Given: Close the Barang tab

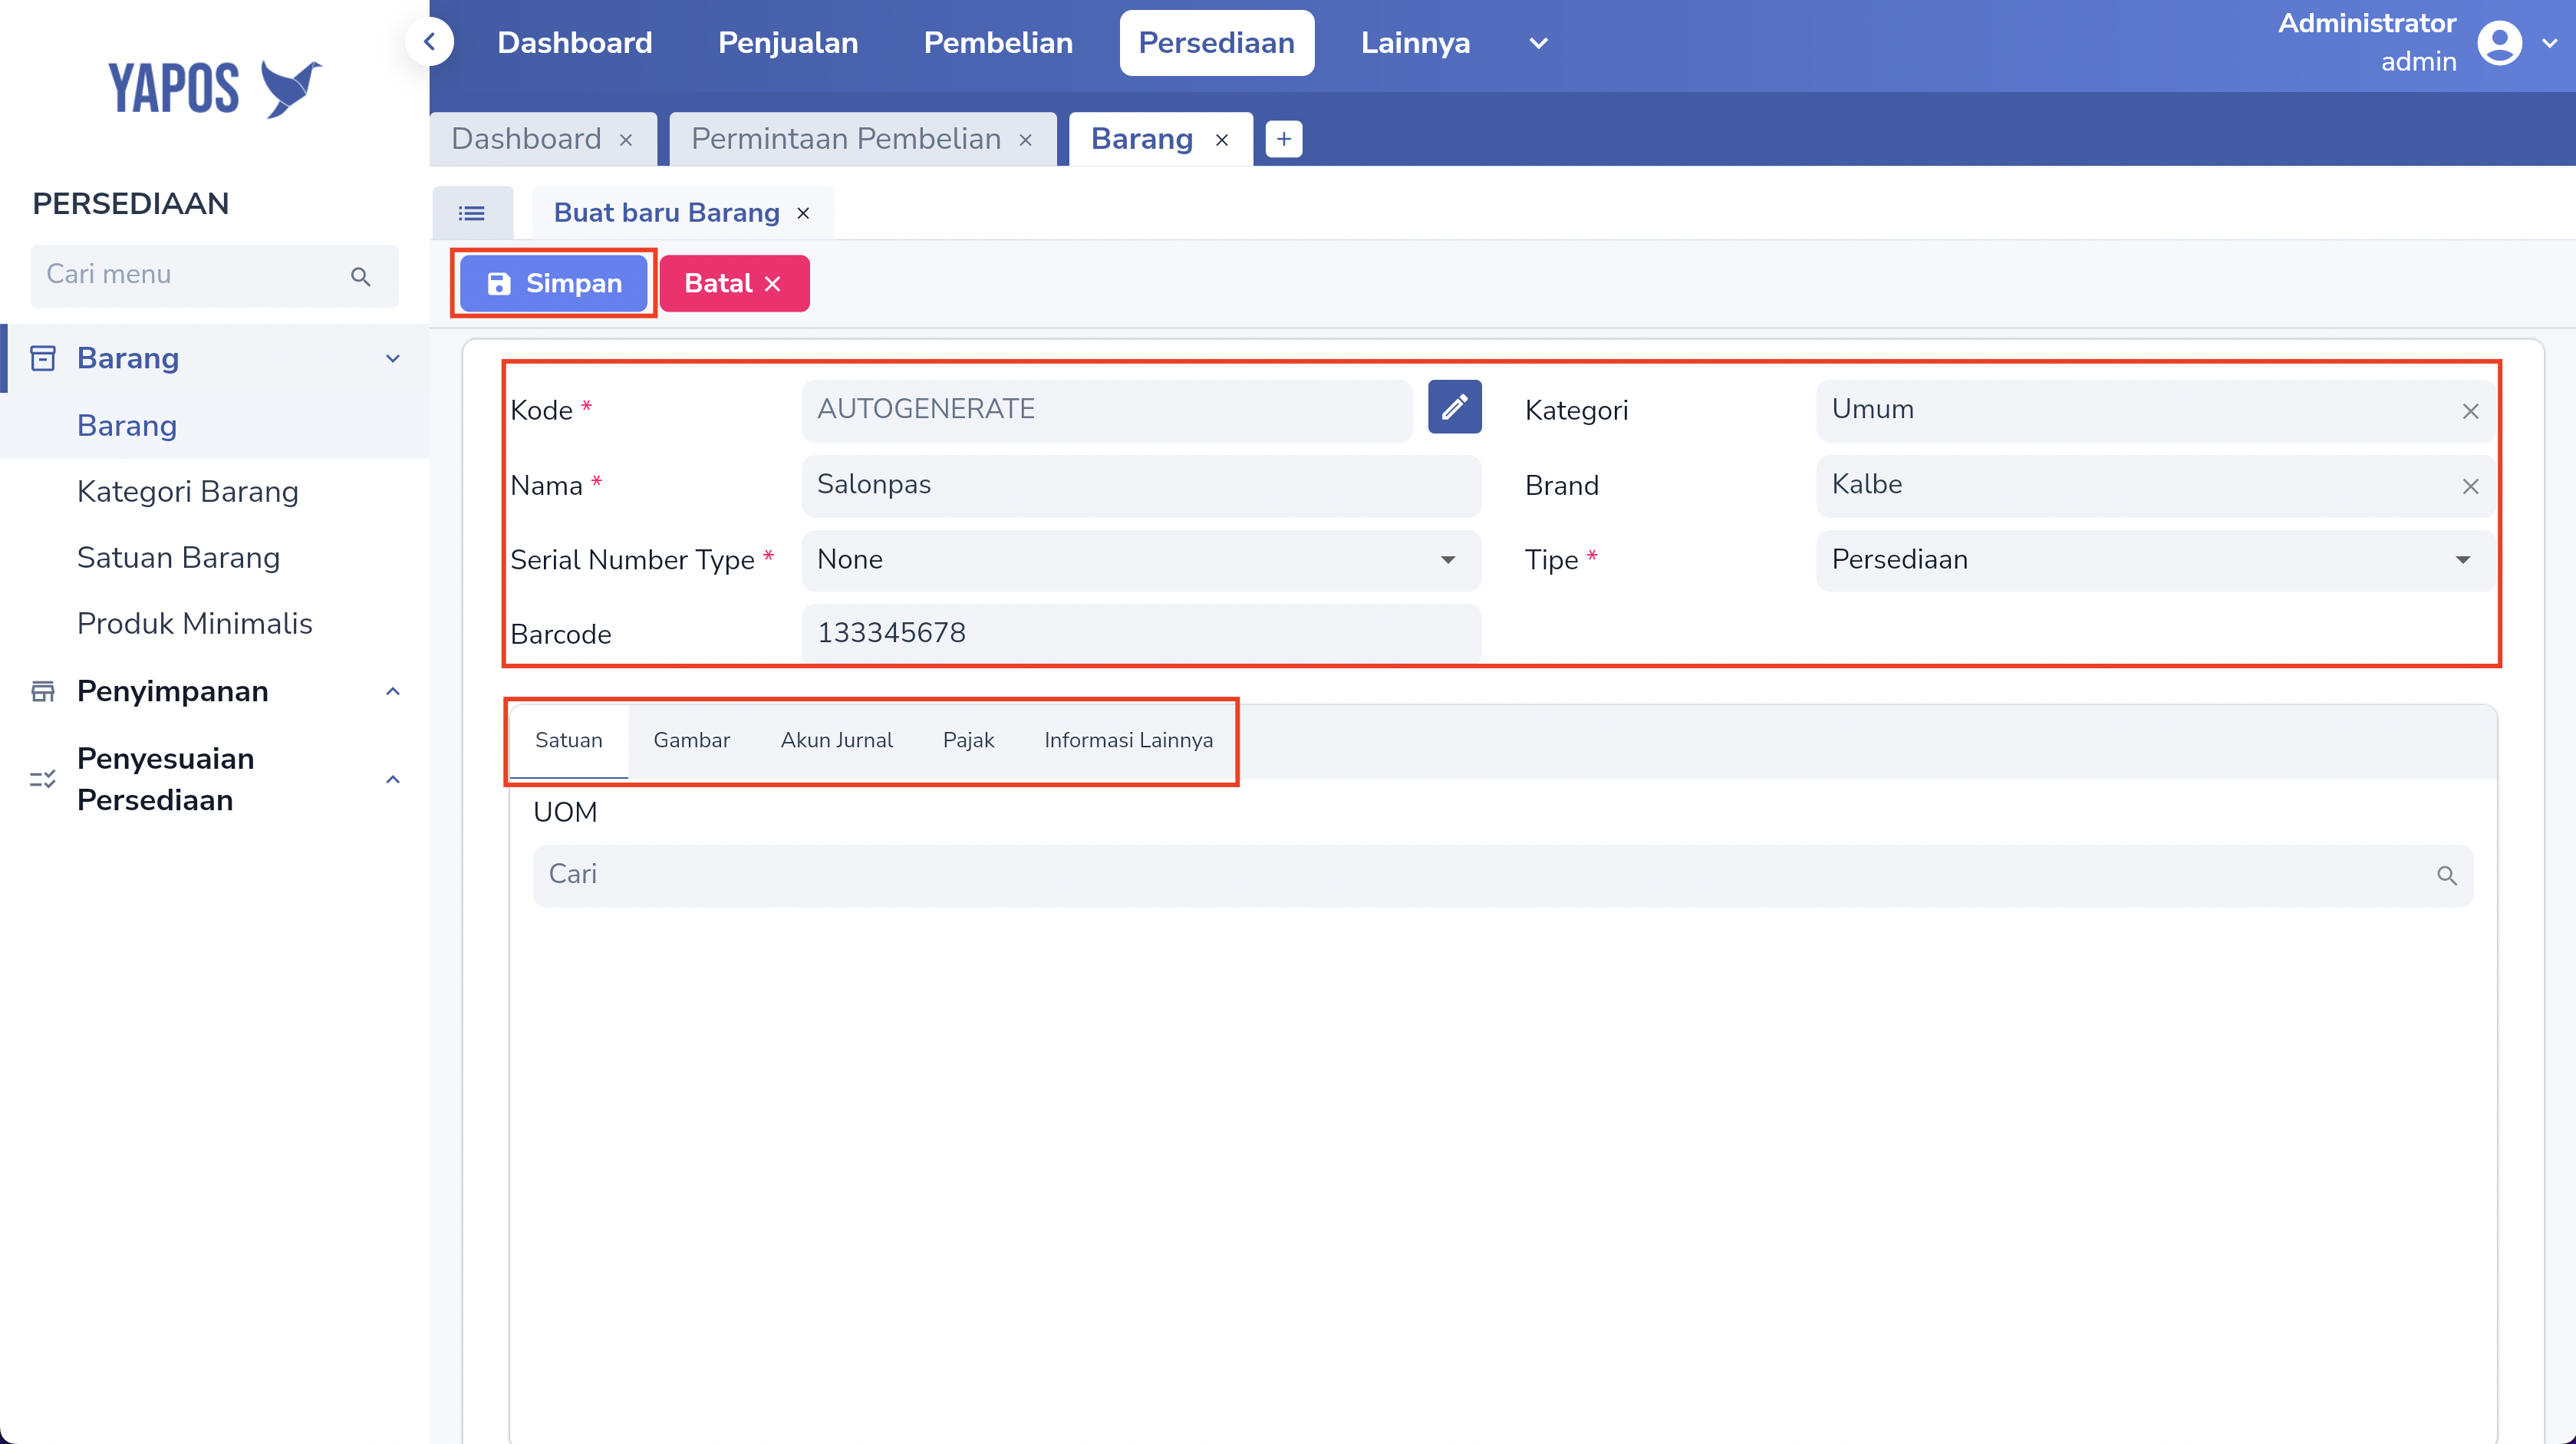Looking at the screenshot, I should point(1221,140).
